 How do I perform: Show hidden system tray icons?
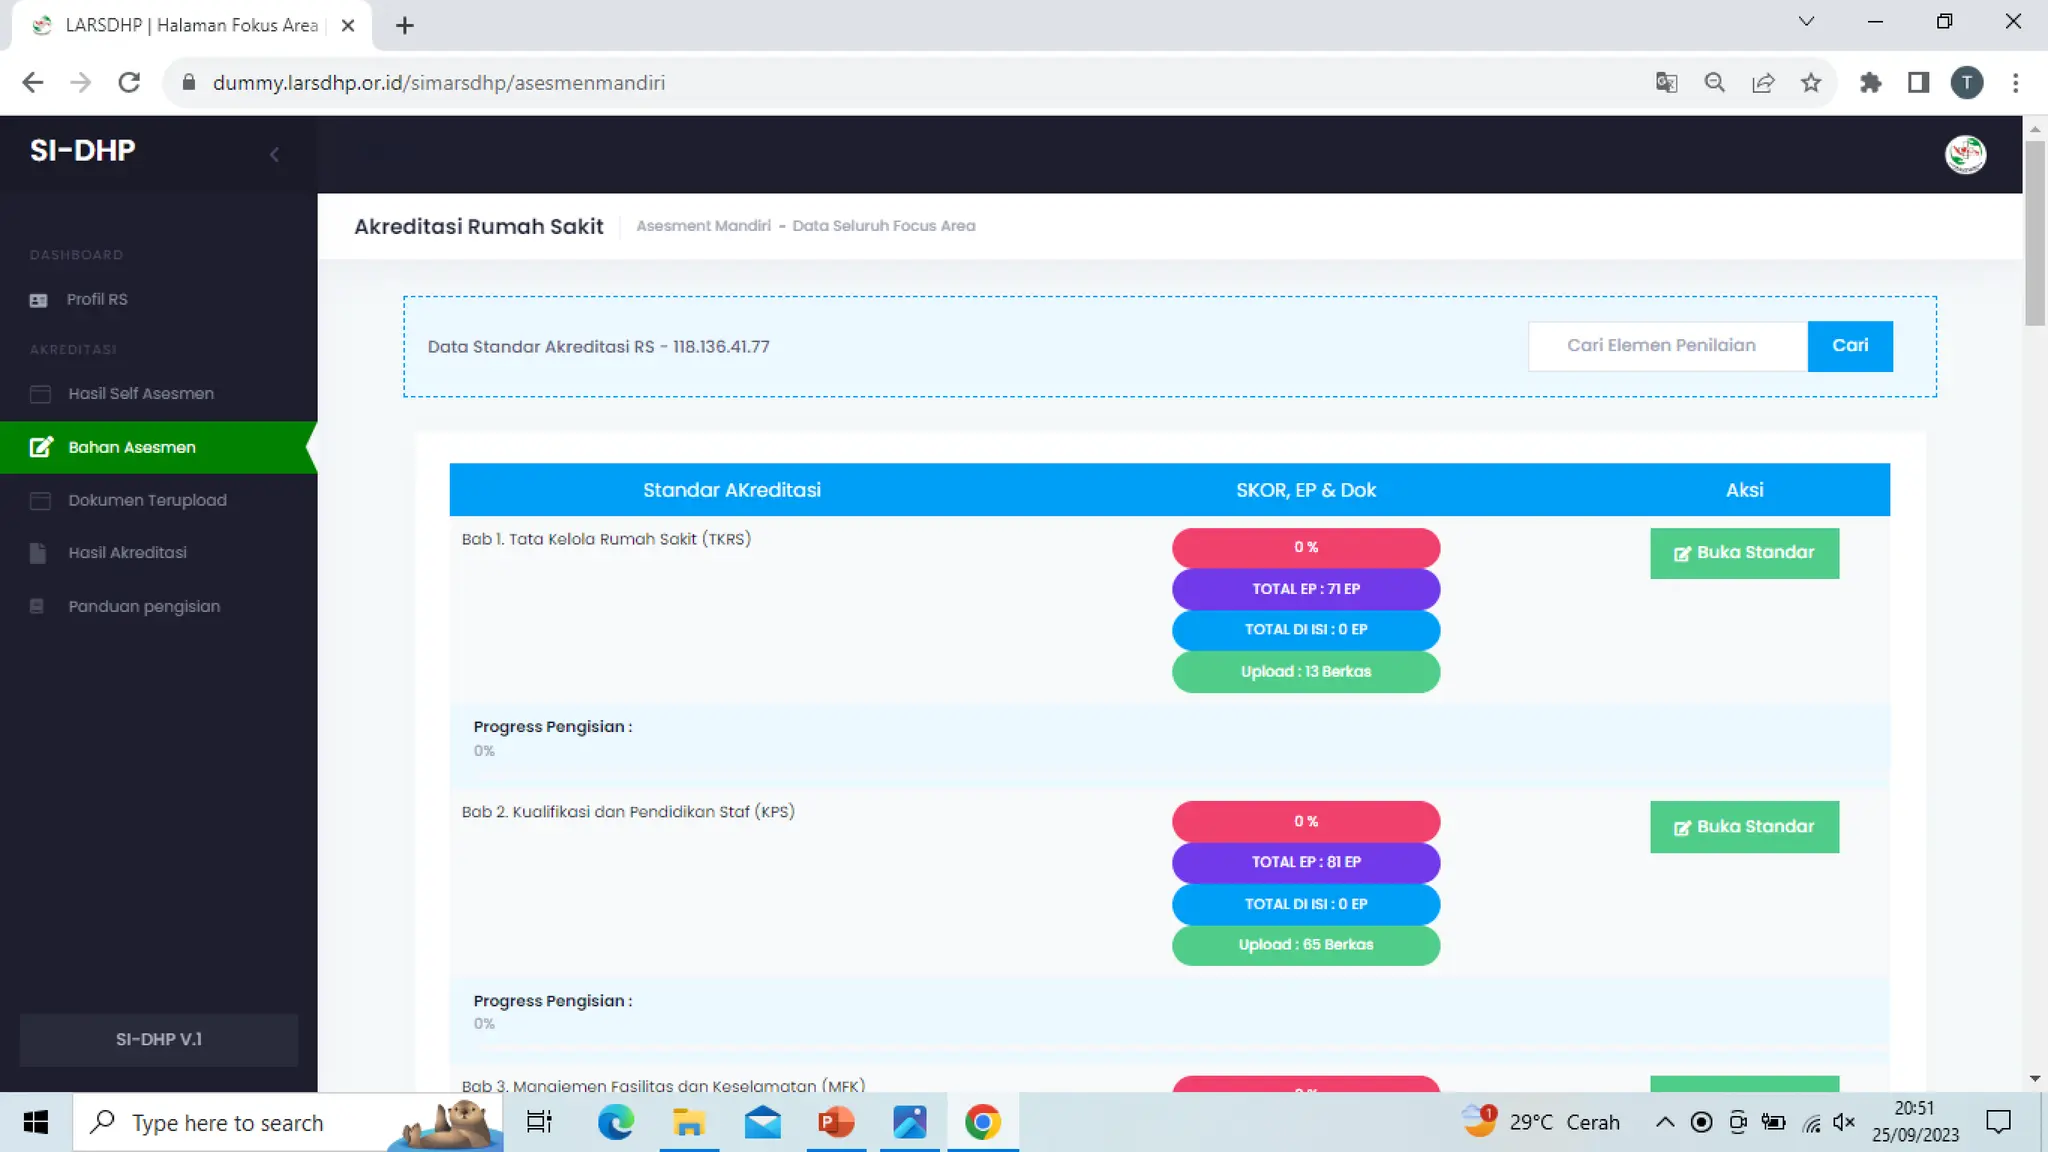(x=1664, y=1122)
